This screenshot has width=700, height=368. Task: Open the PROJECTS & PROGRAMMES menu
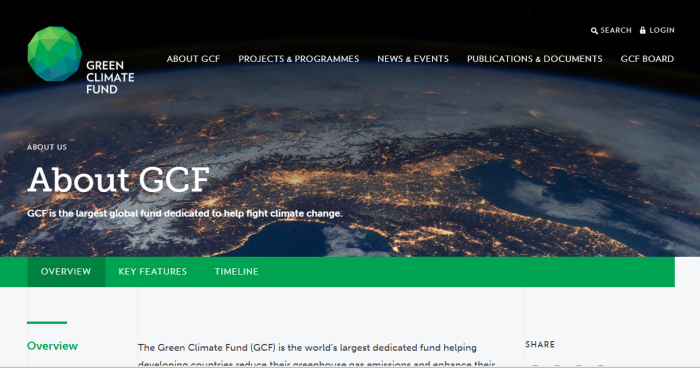(299, 59)
